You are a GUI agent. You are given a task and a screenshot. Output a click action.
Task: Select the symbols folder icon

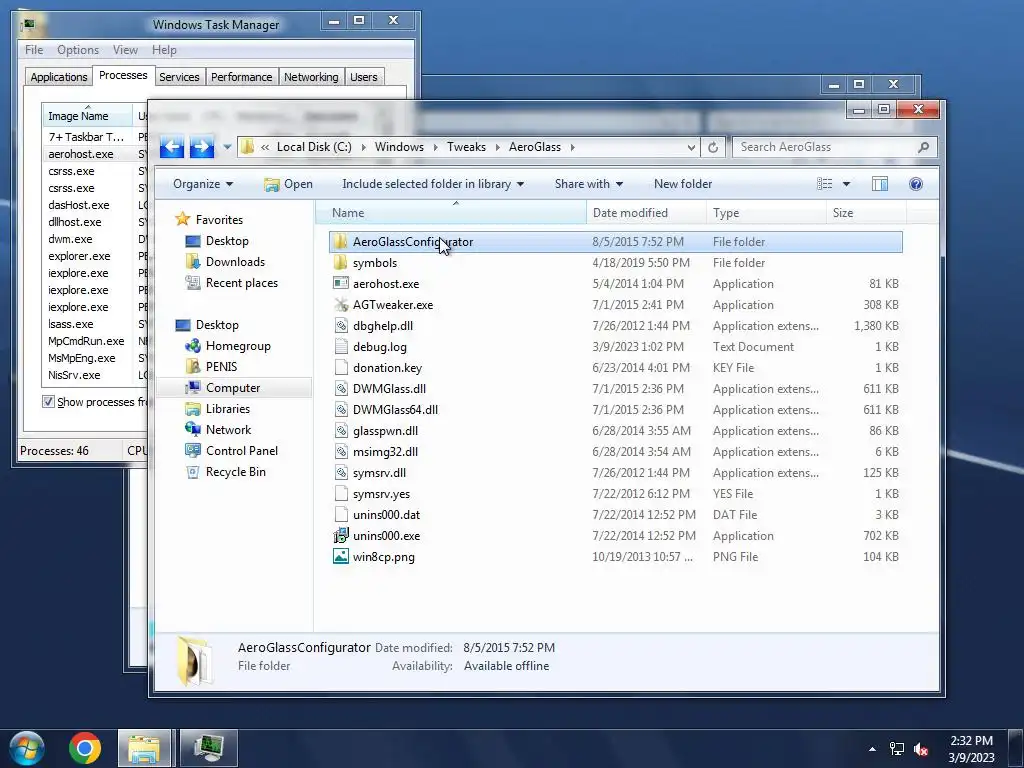340,263
